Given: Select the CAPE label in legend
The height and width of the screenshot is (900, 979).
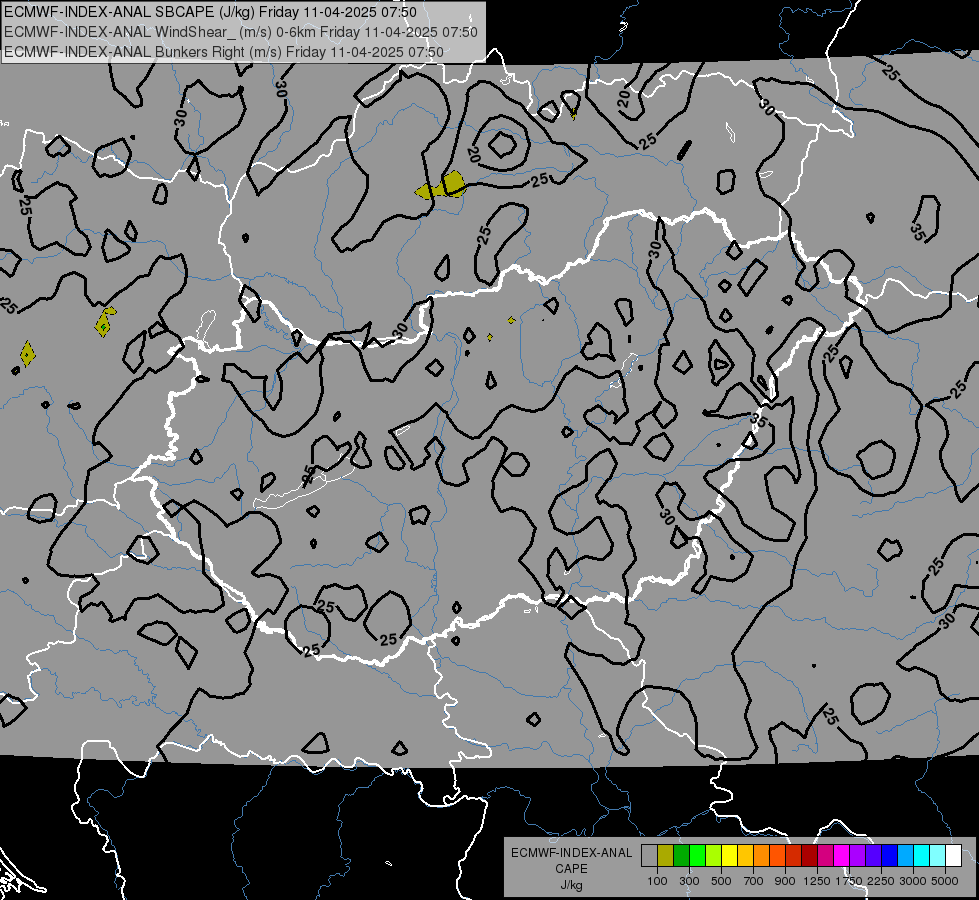Looking at the screenshot, I should click(x=571, y=869).
